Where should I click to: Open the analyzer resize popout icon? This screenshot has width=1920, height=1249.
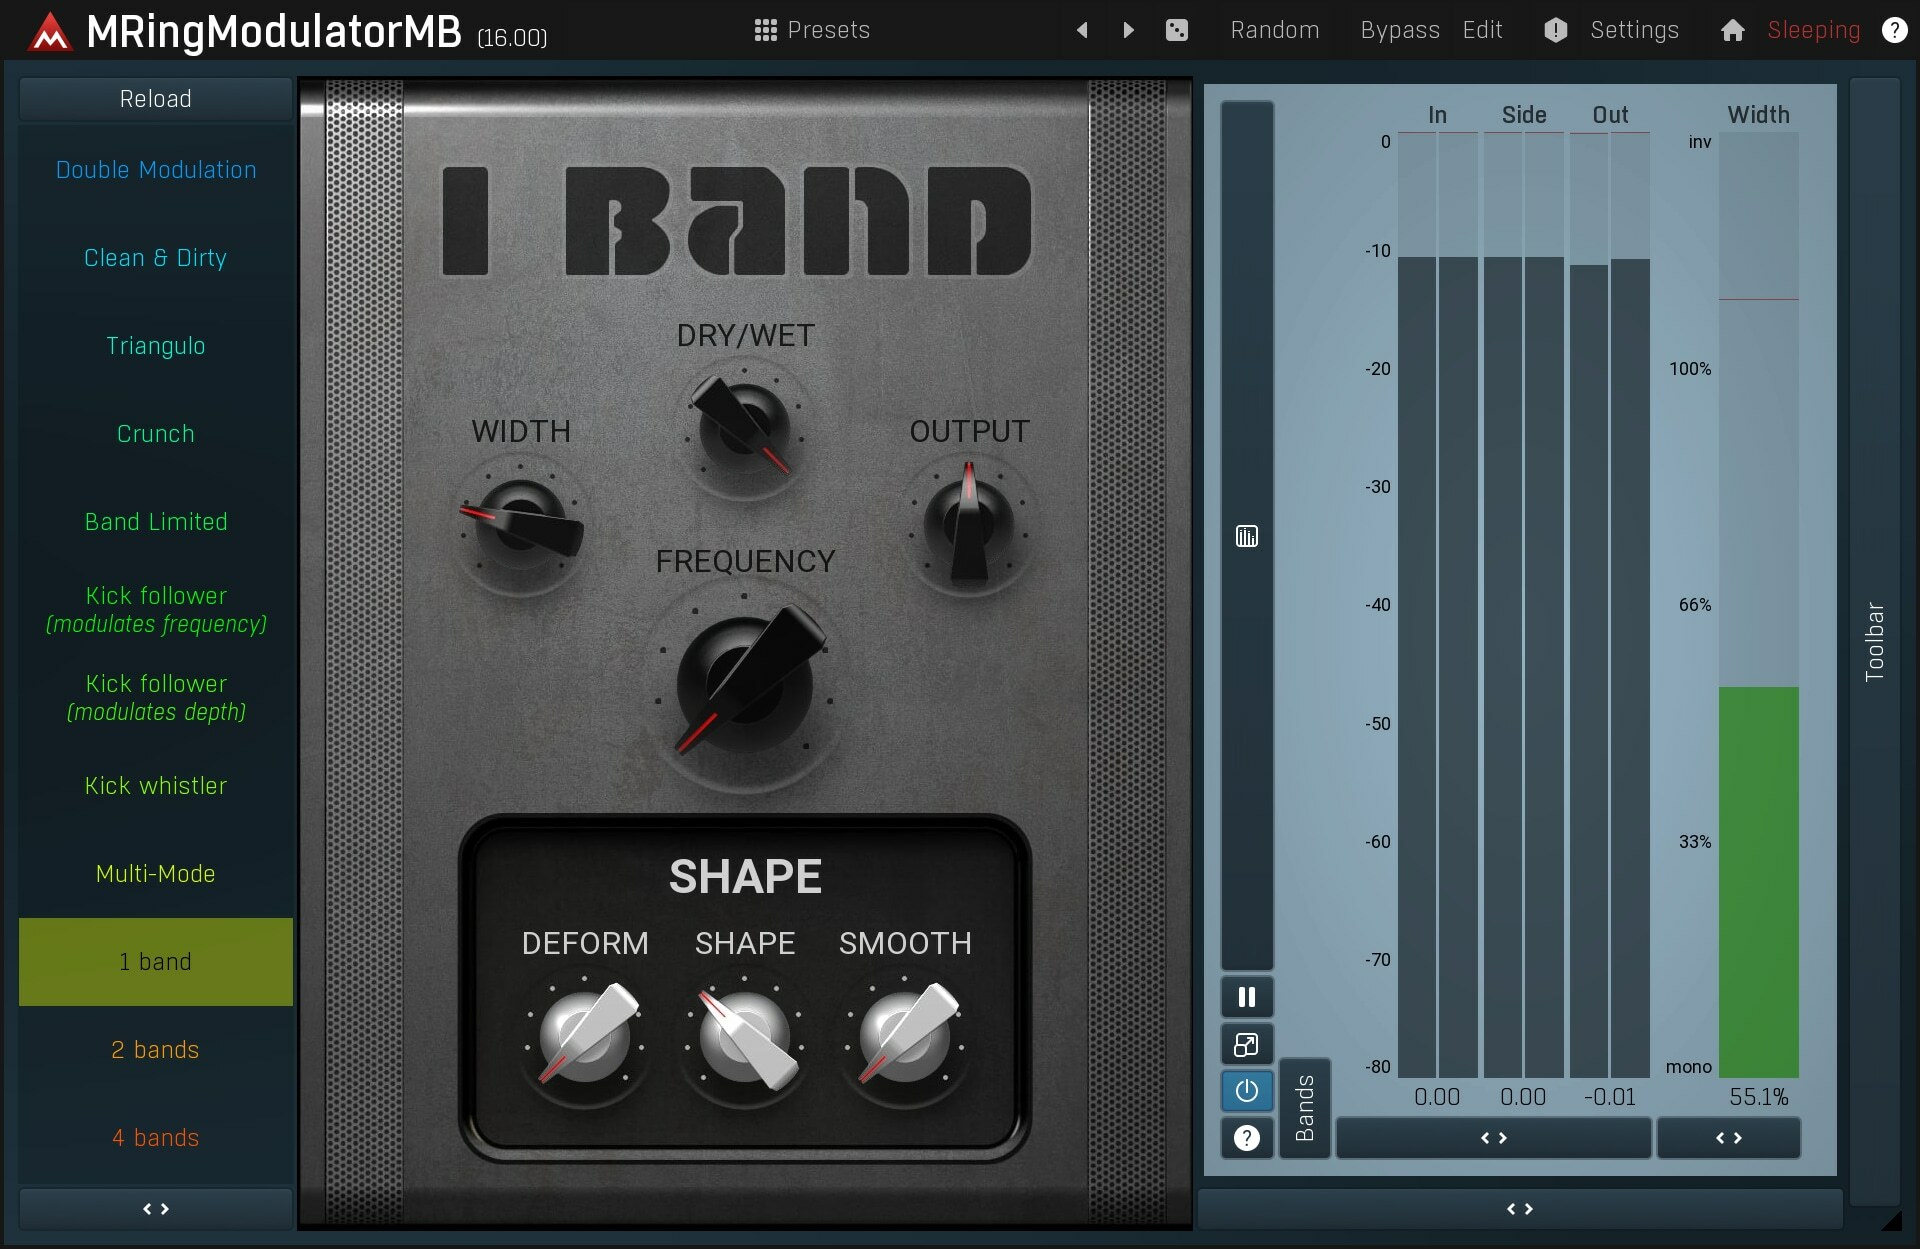click(x=1246, y=1044)
